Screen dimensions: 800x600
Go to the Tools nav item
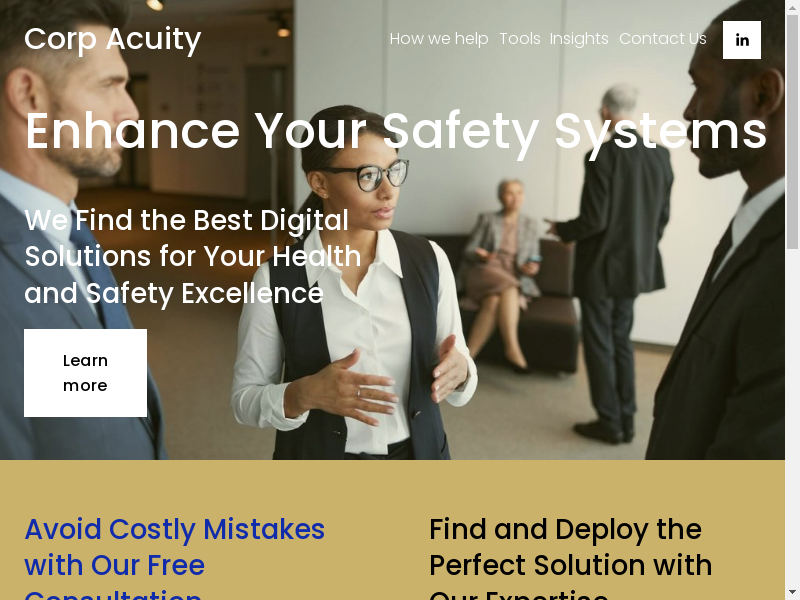pyautogui.click(x=519, y=39)
